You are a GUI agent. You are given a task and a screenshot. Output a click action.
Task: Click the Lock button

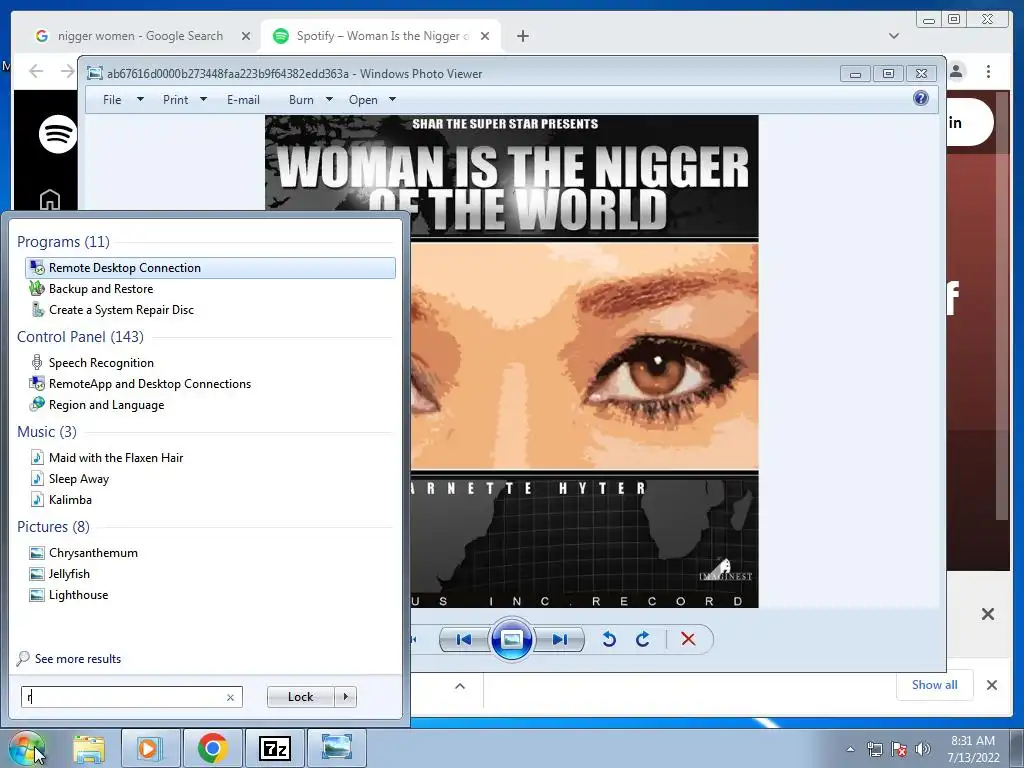pos(300,697)
